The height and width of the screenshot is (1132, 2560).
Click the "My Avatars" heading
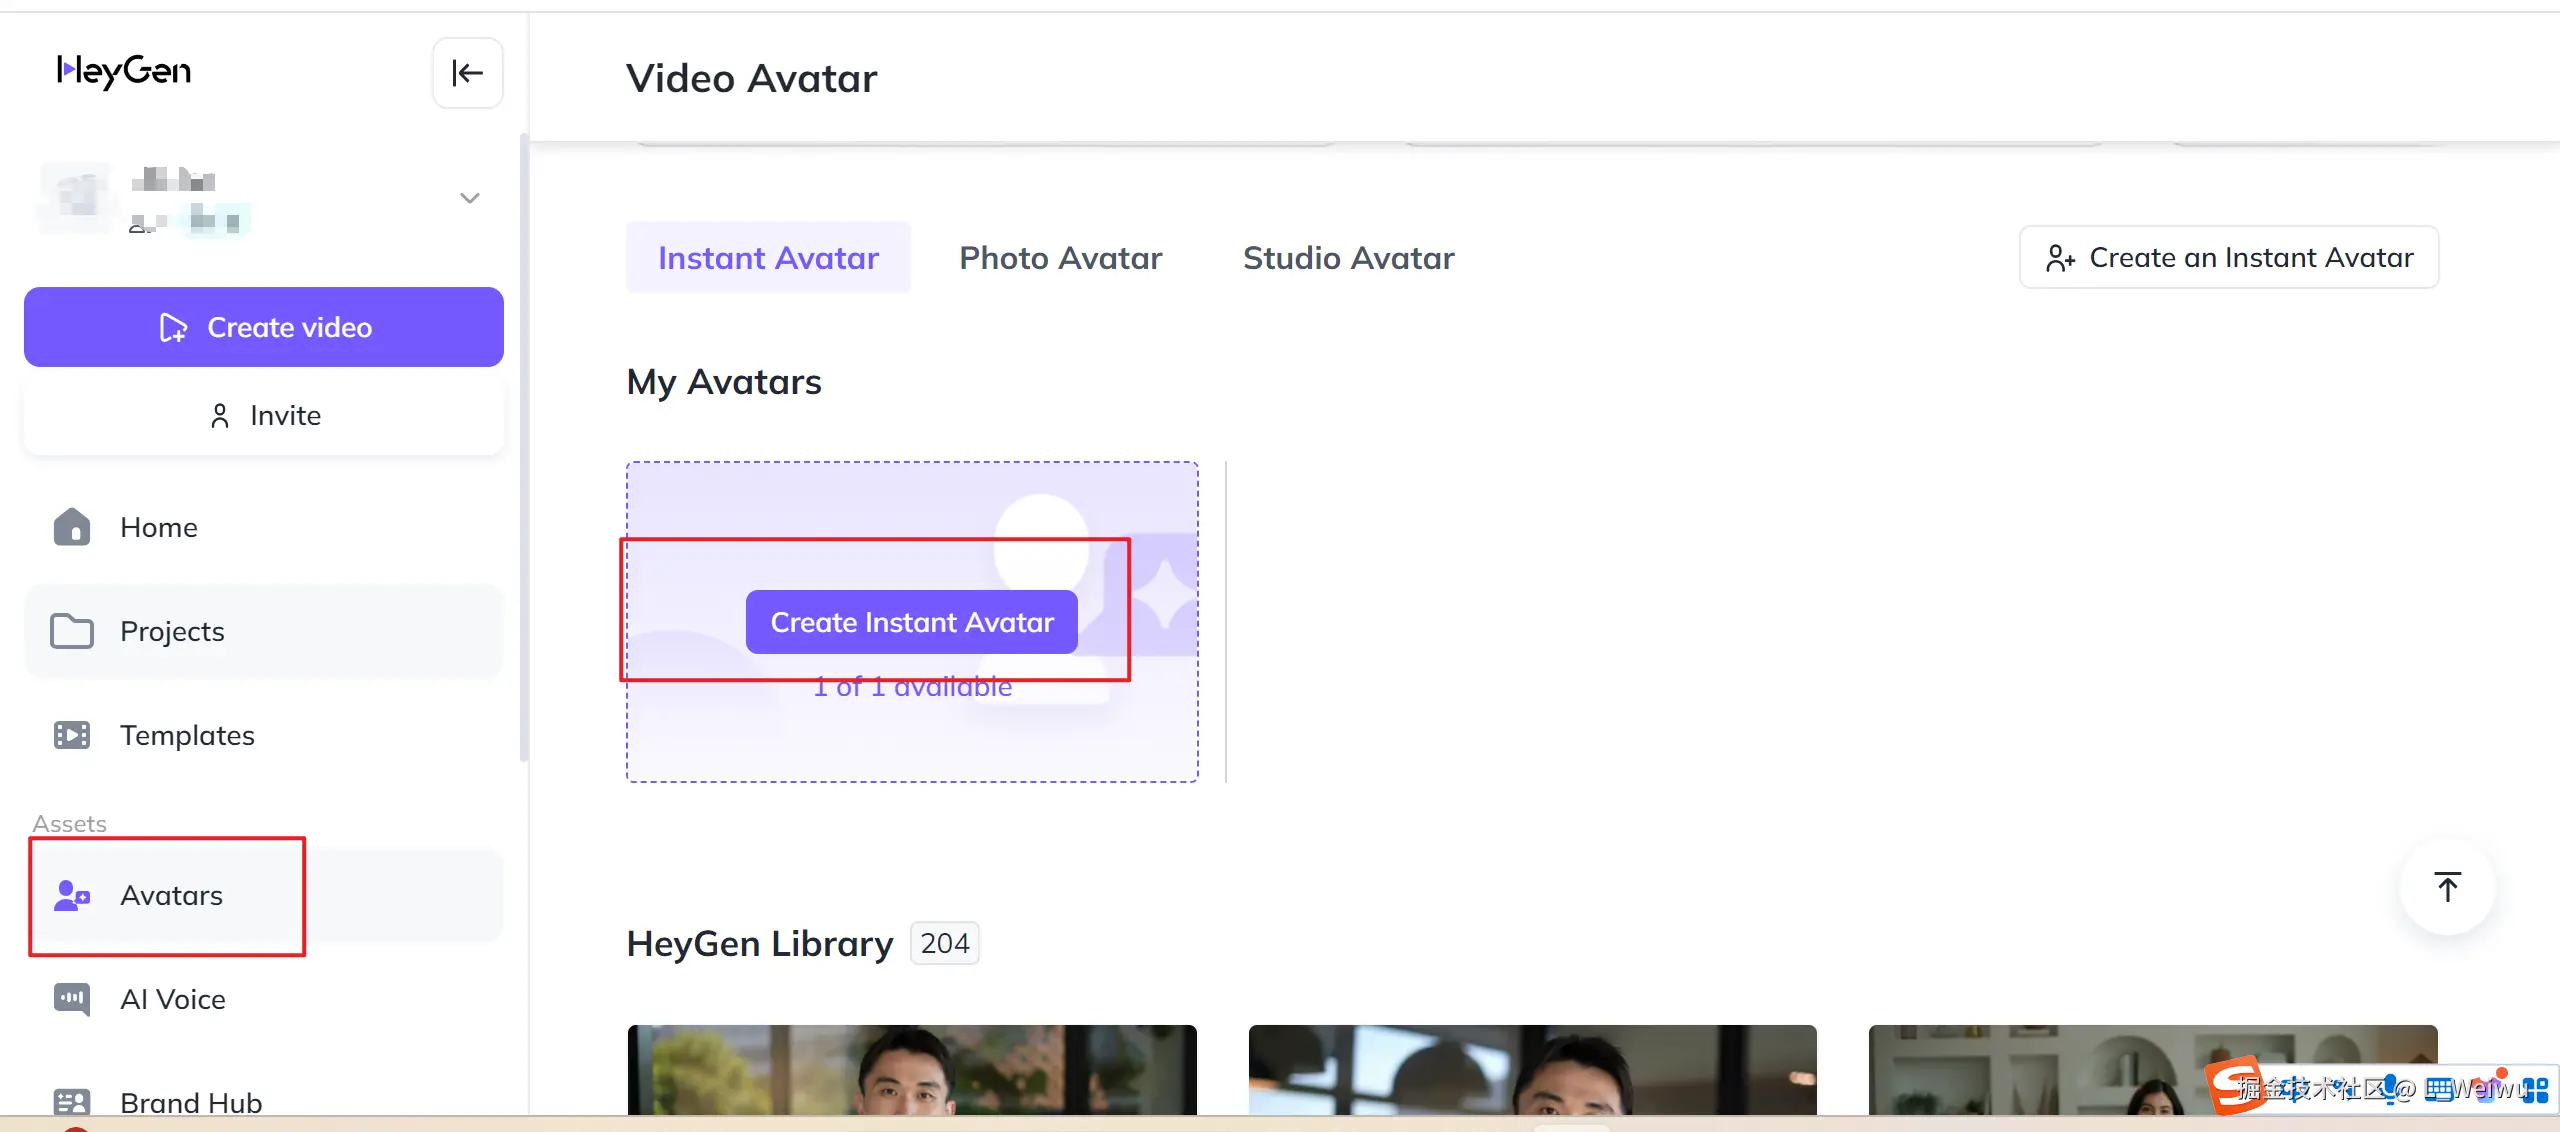tap(724, 382)
